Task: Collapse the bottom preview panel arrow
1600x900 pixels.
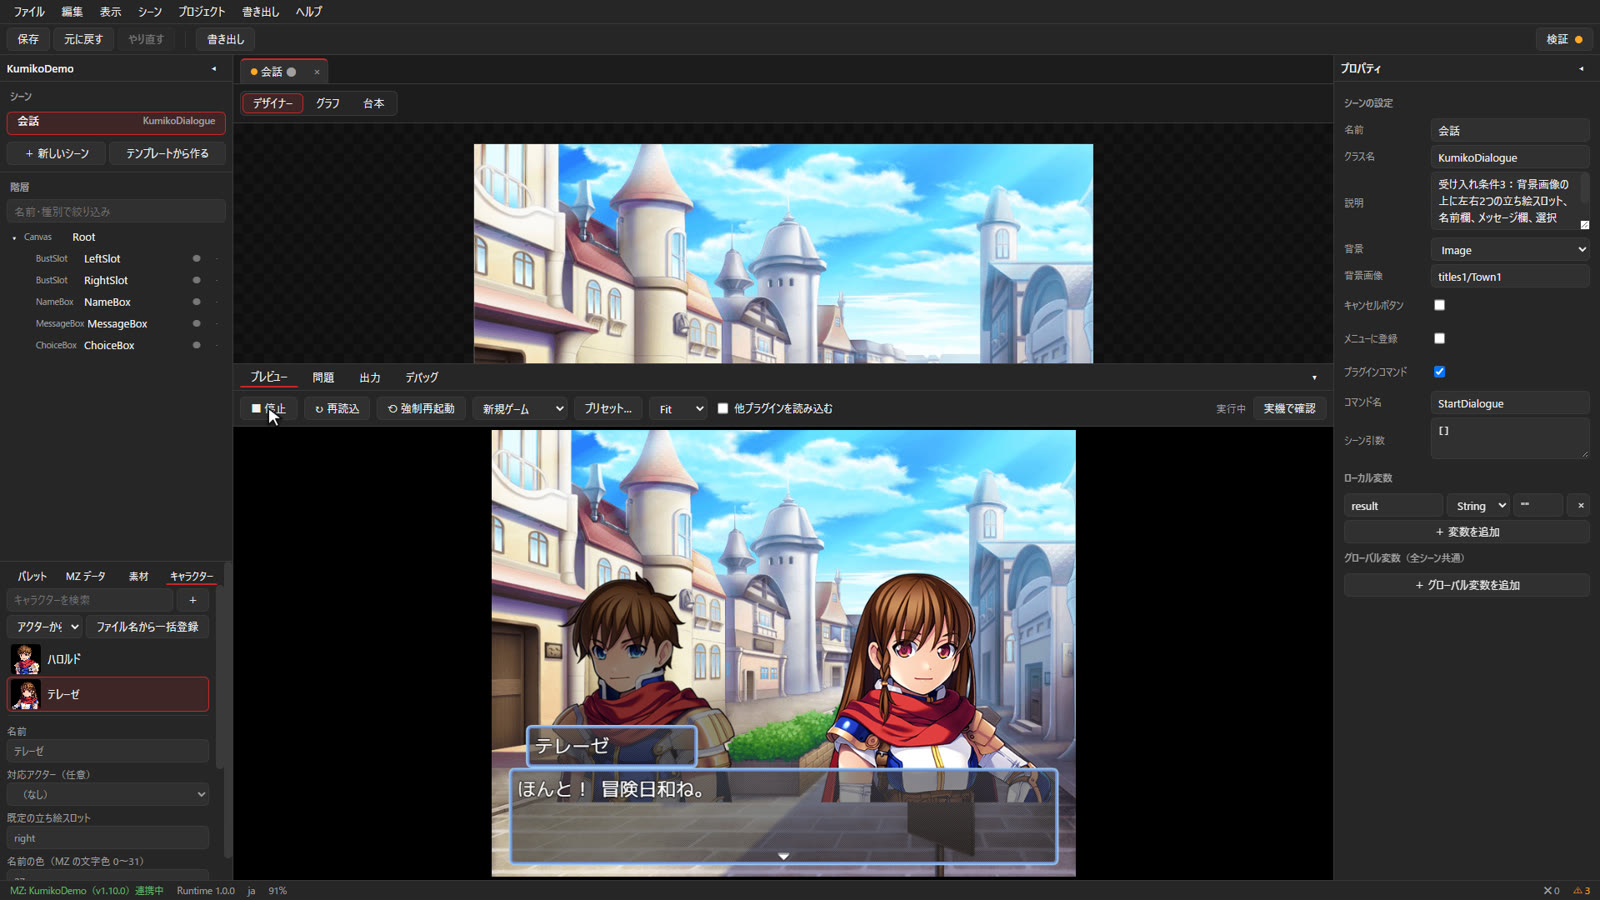Action: pos(1314,378)
